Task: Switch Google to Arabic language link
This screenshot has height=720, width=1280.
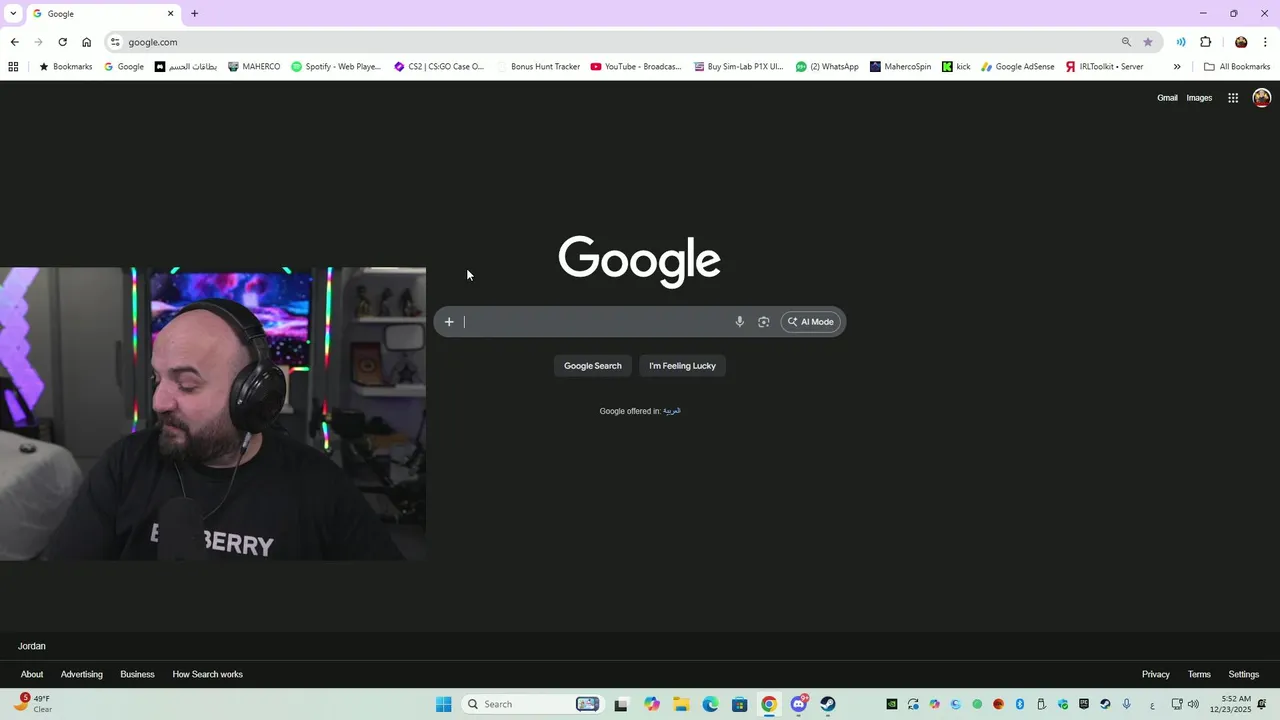Action: pyautogui.click(x=672, y=411)
